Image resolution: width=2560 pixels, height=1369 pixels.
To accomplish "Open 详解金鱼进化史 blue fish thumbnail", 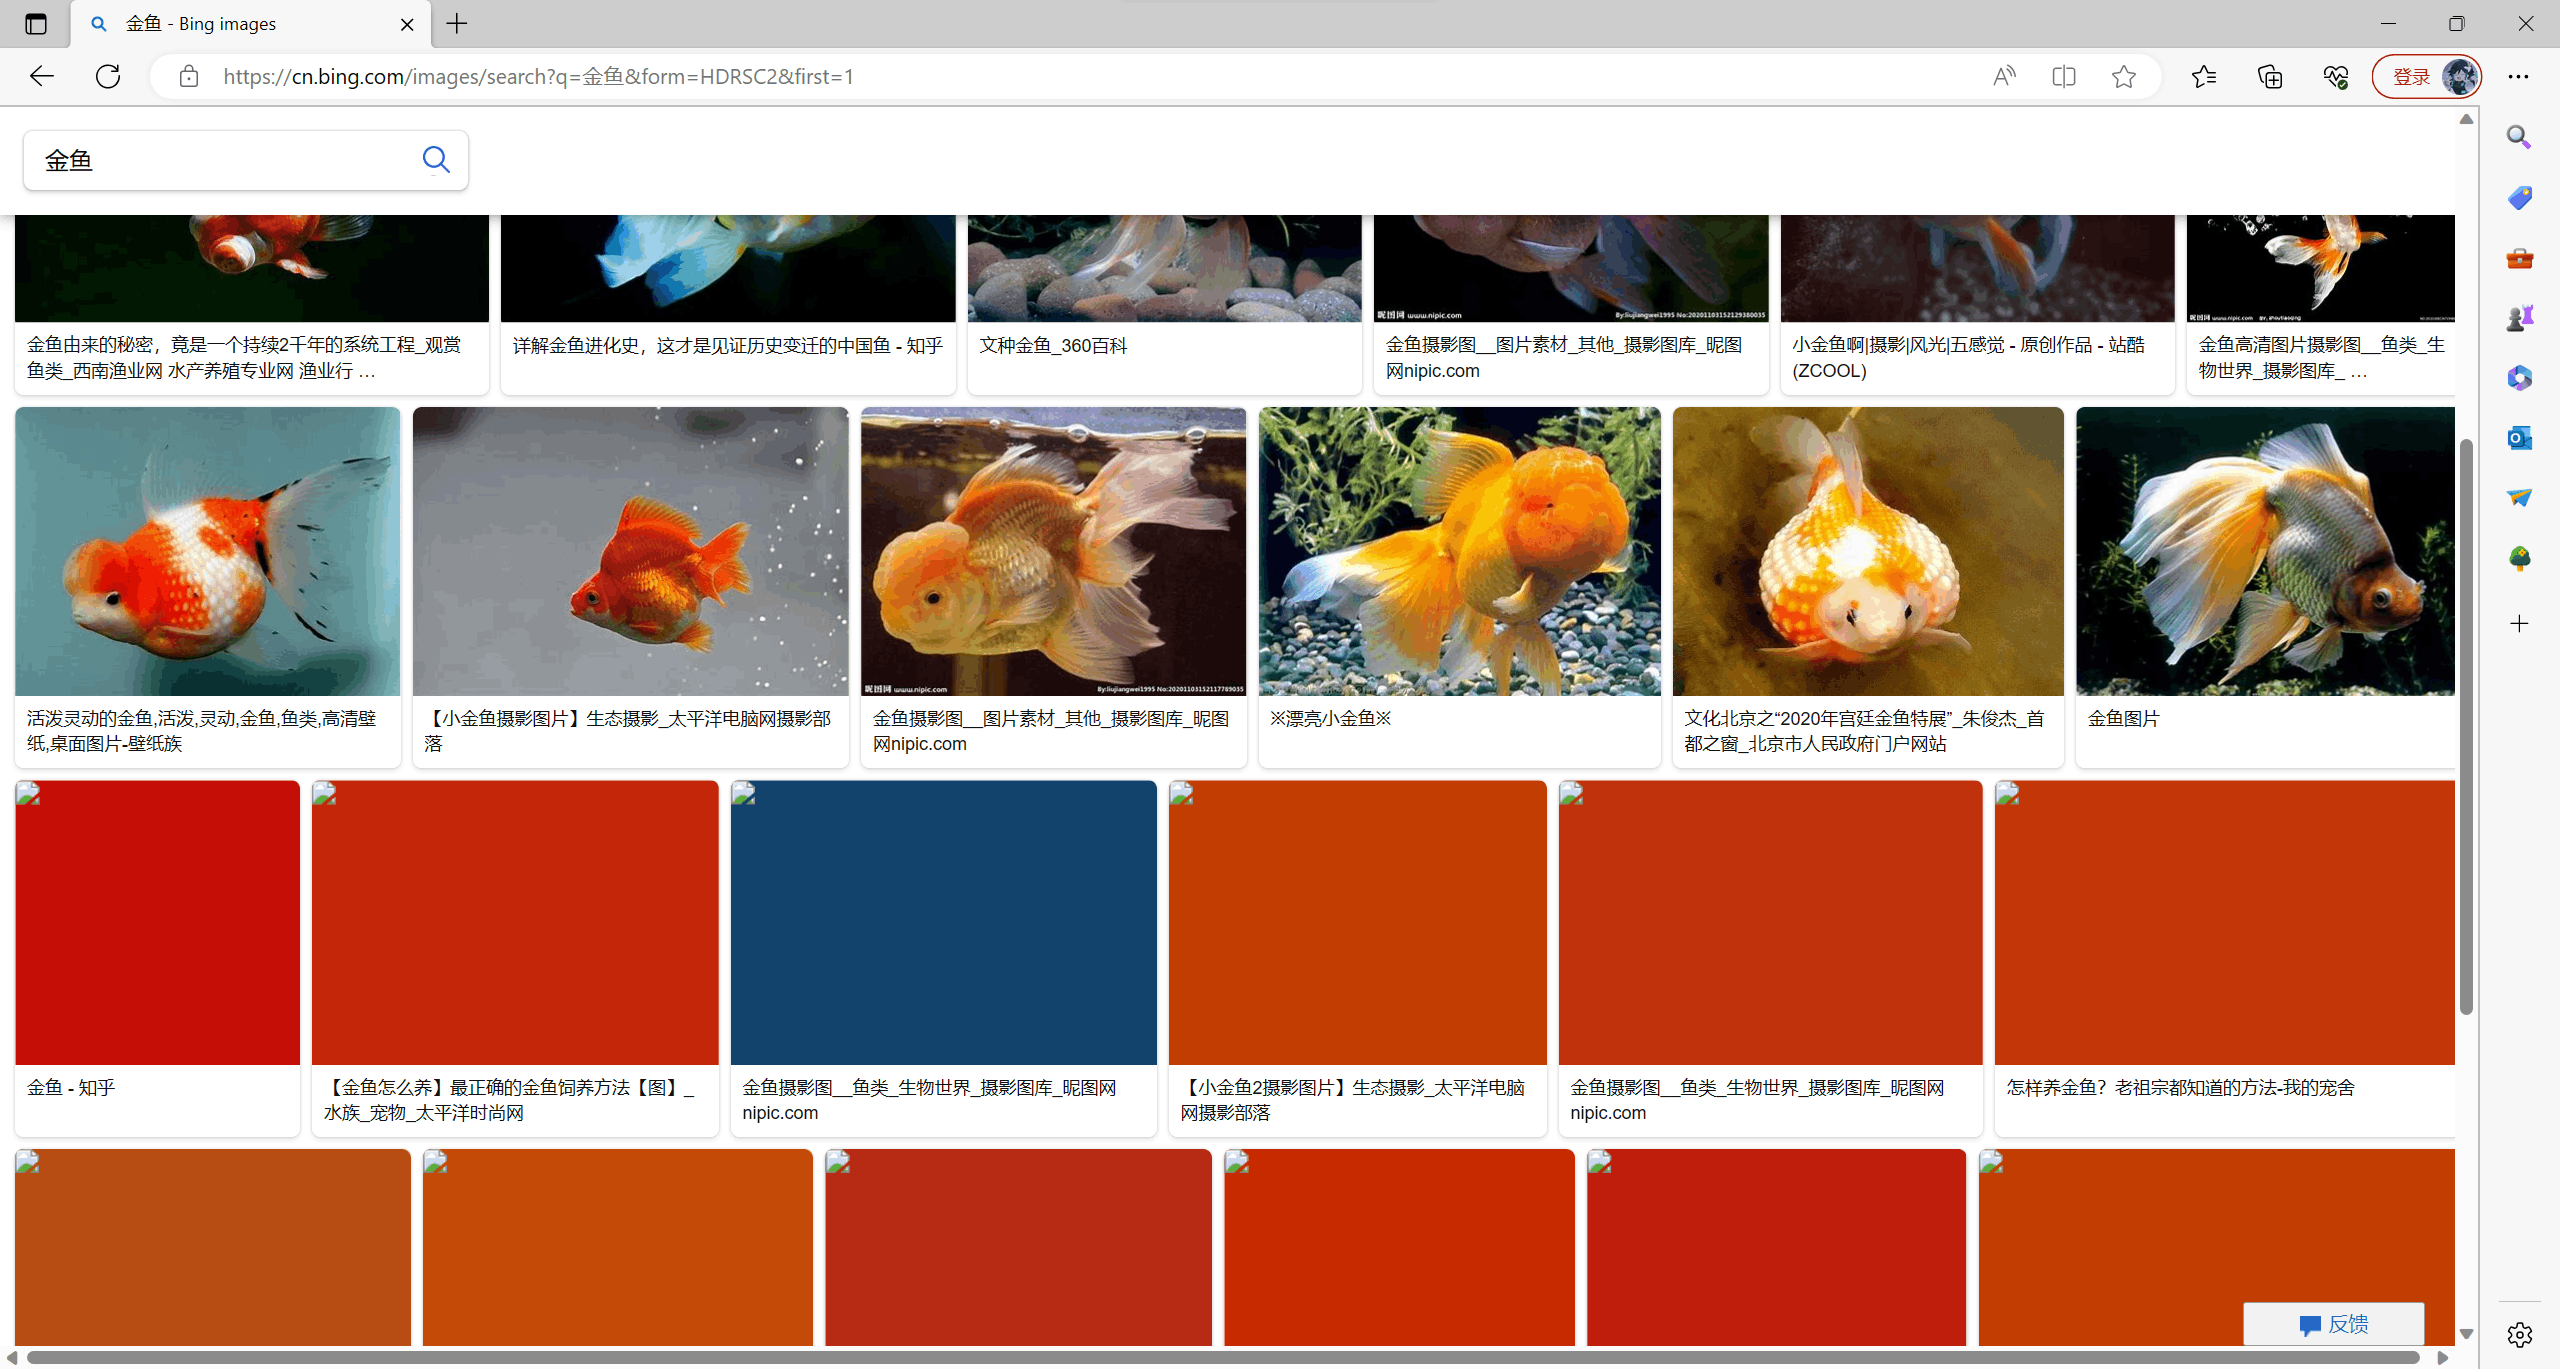I will (x=728, y=268).
